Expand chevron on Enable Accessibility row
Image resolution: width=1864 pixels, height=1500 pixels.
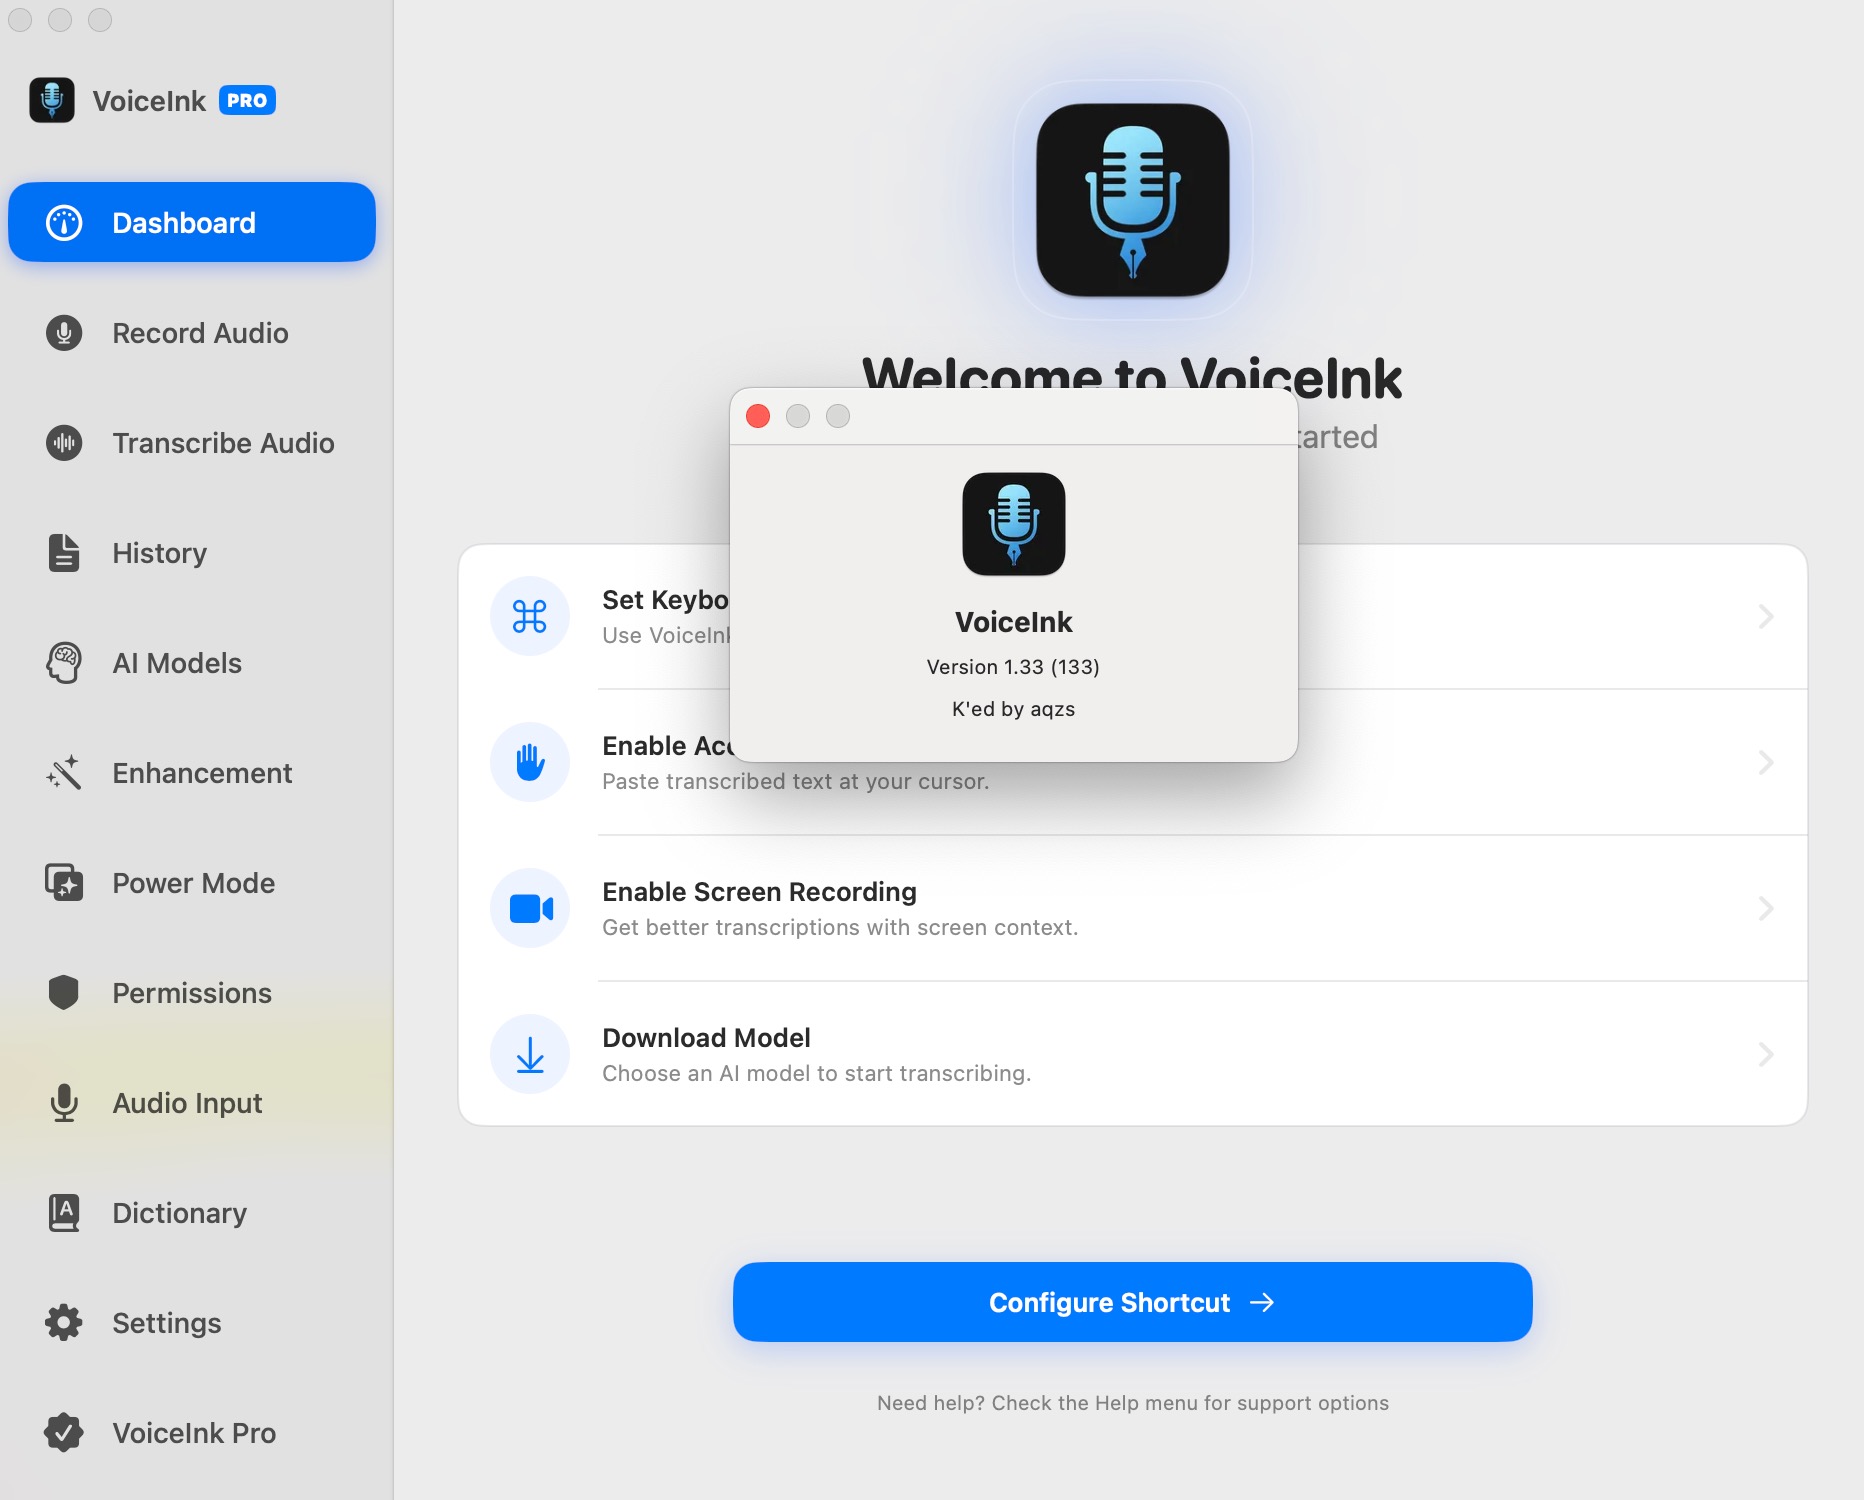tap(1766, 762)
